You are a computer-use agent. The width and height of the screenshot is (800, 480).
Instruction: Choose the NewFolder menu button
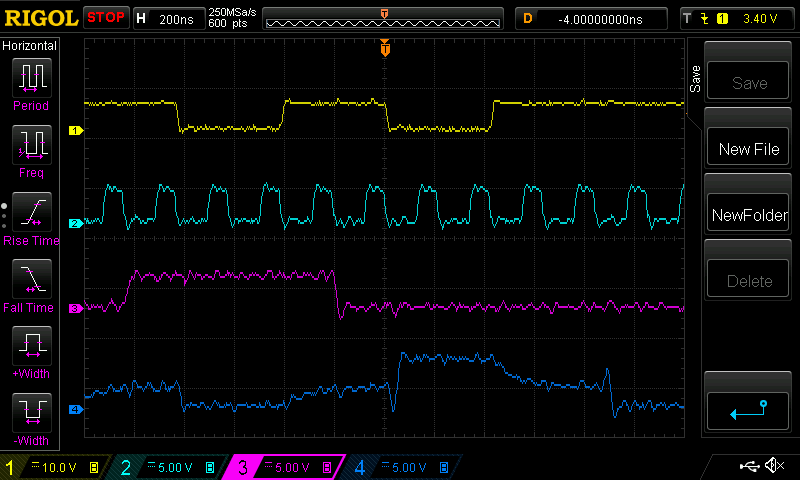748,213
